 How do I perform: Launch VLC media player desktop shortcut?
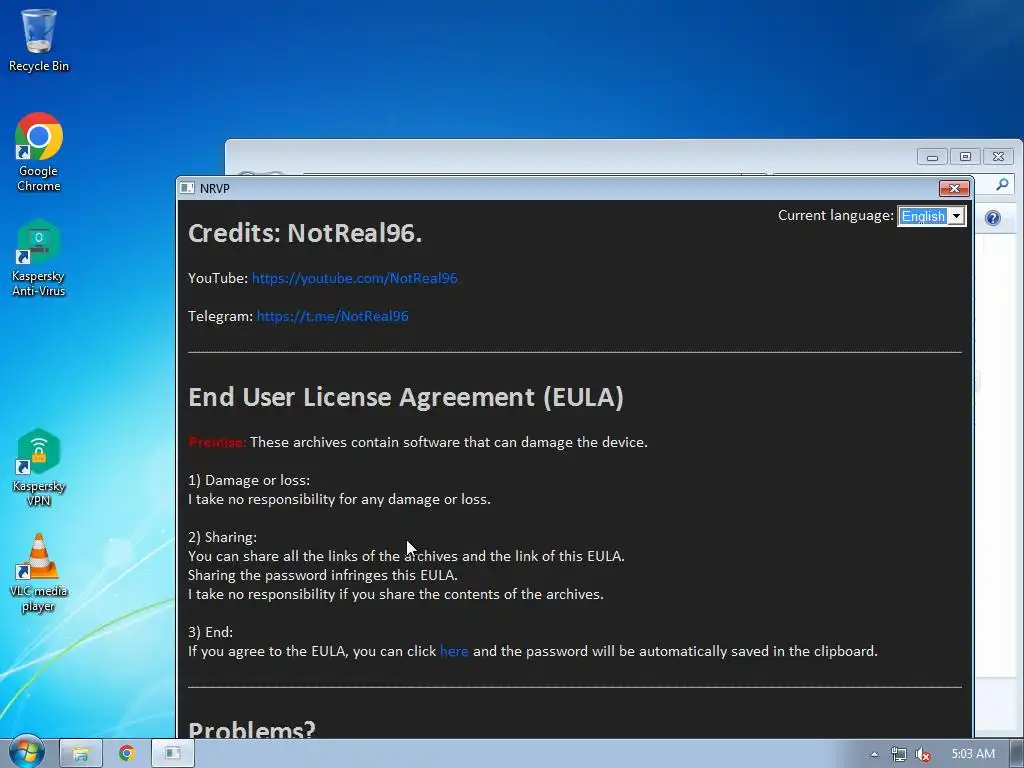39,573
